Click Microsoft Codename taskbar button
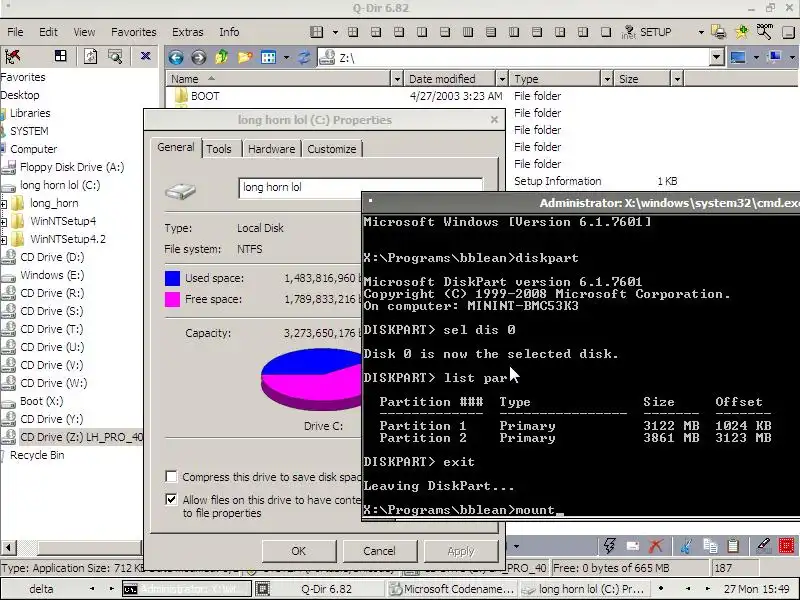This screenshot has height=600, width=800. 454,589
